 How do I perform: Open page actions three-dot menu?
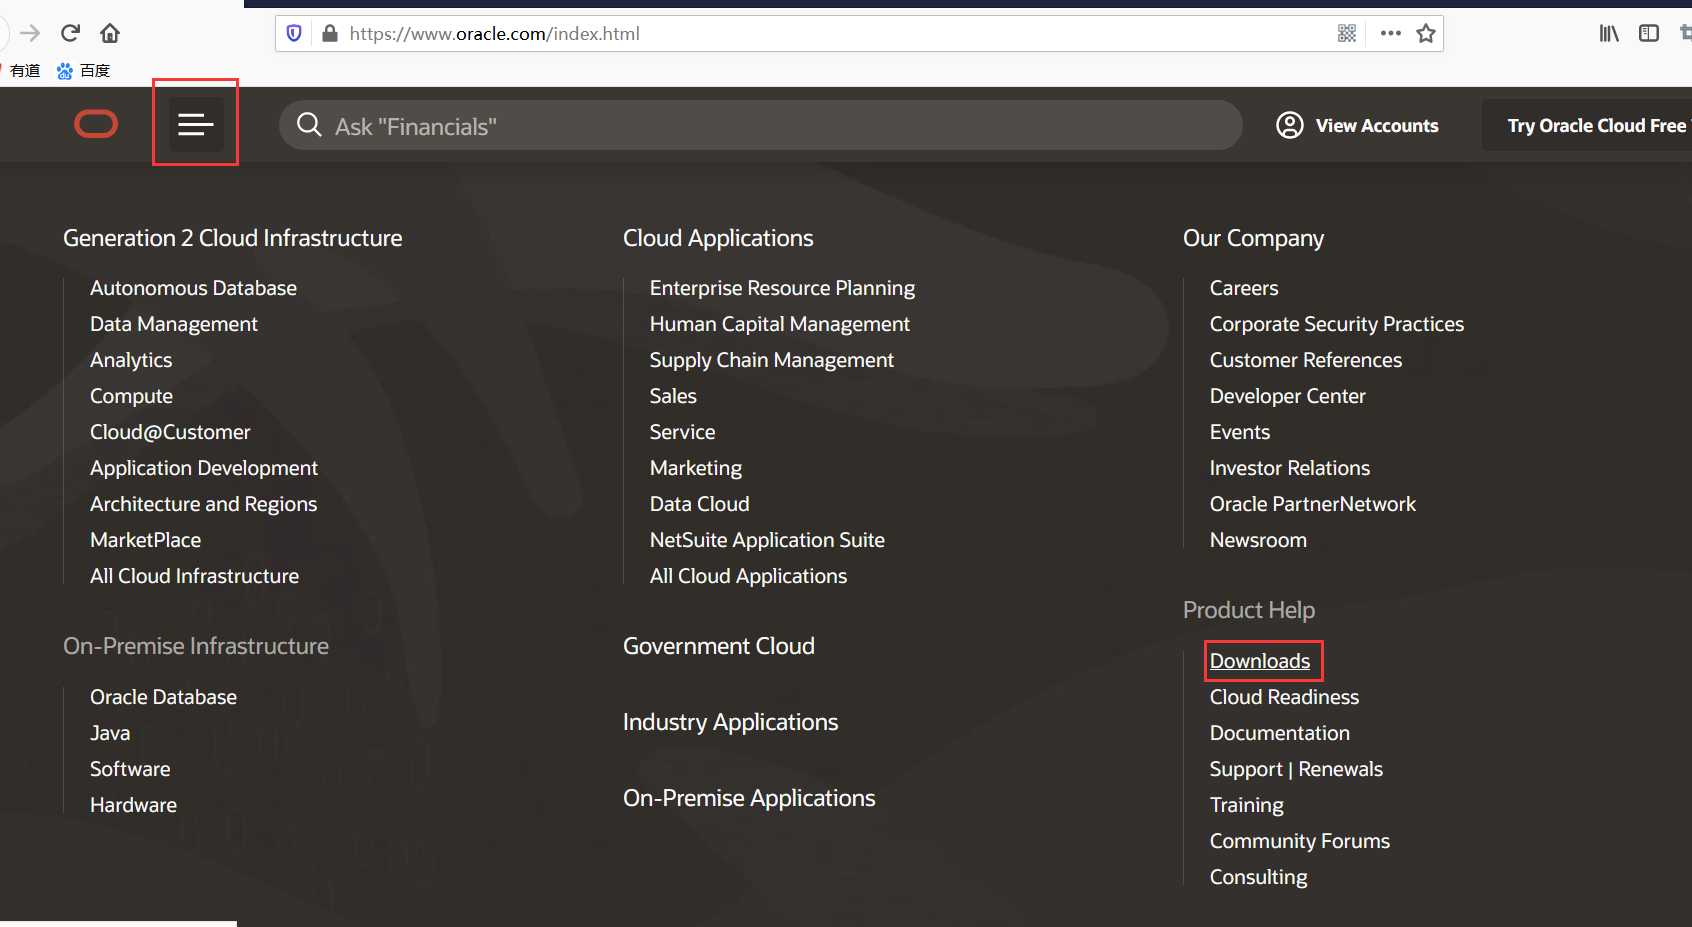coord(1390,33)
